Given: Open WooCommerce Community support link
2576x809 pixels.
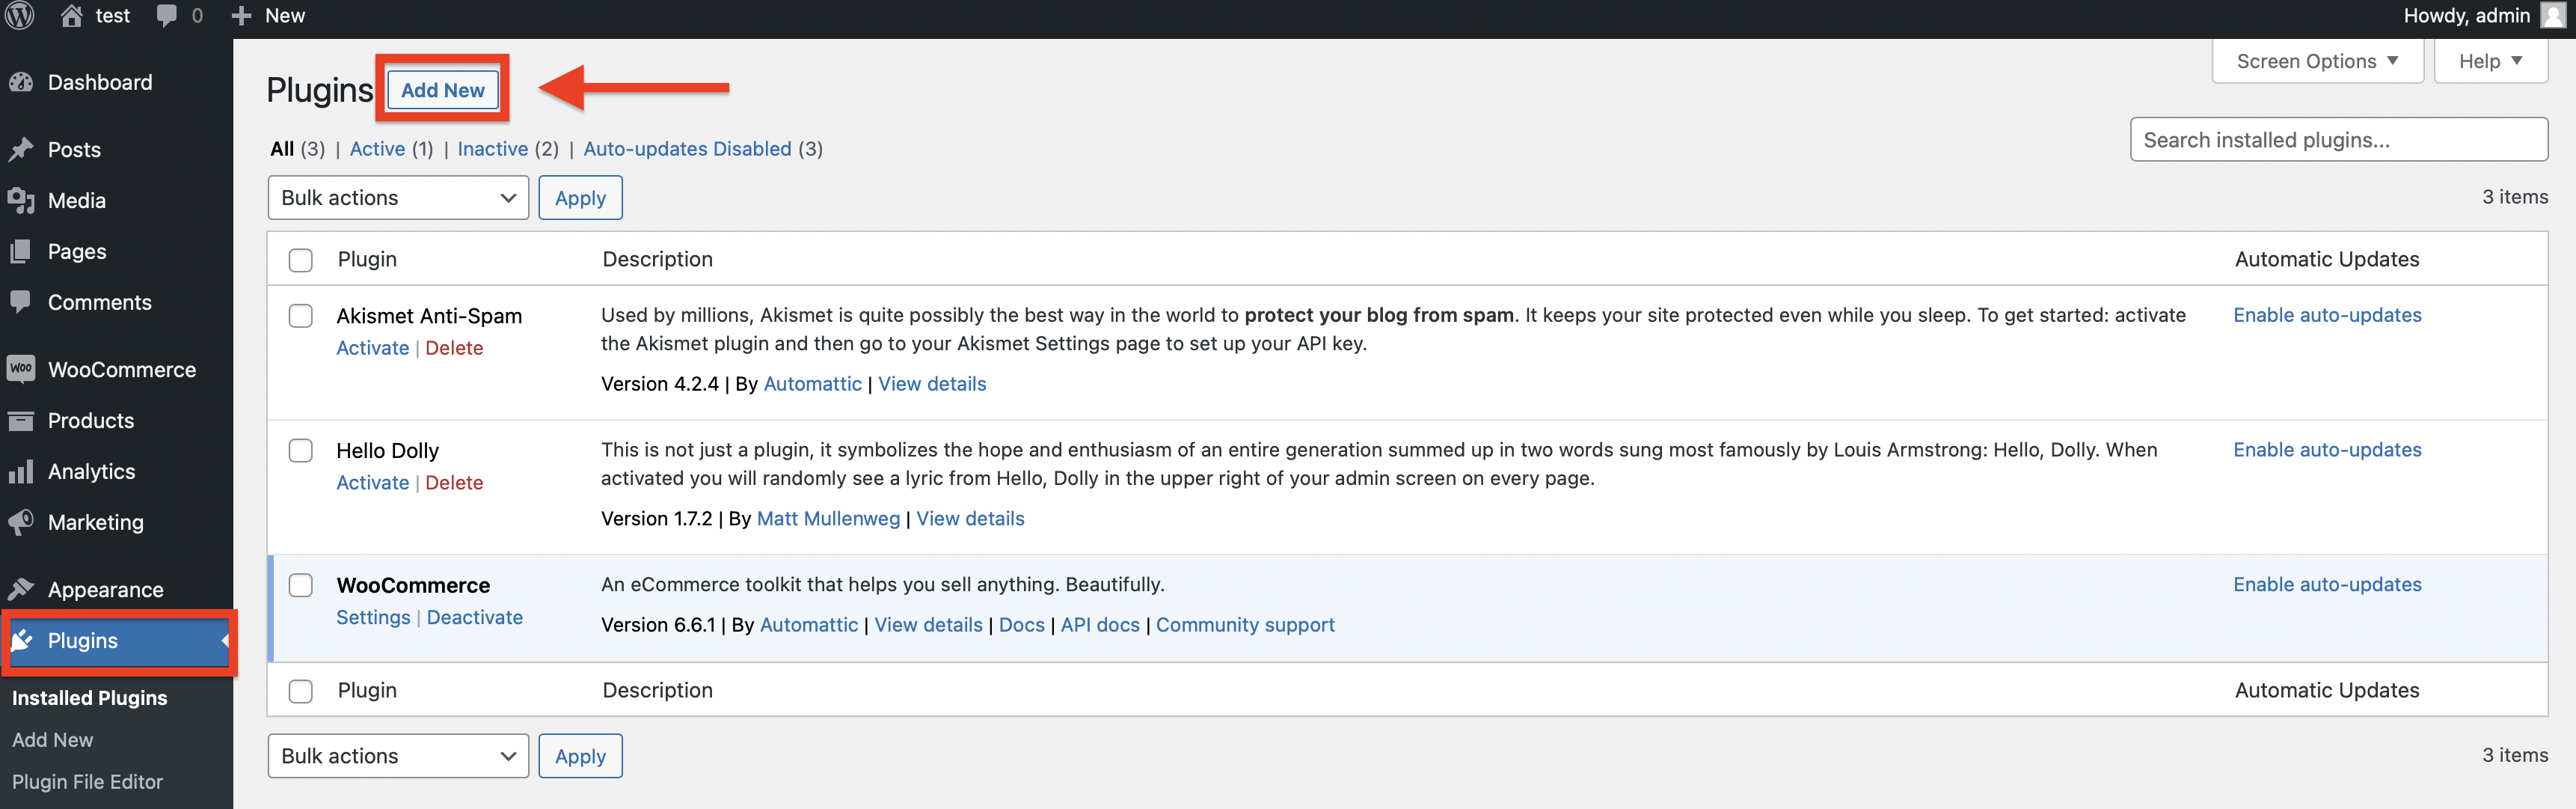Looking at the screenshot, I should click(1245, 625).
